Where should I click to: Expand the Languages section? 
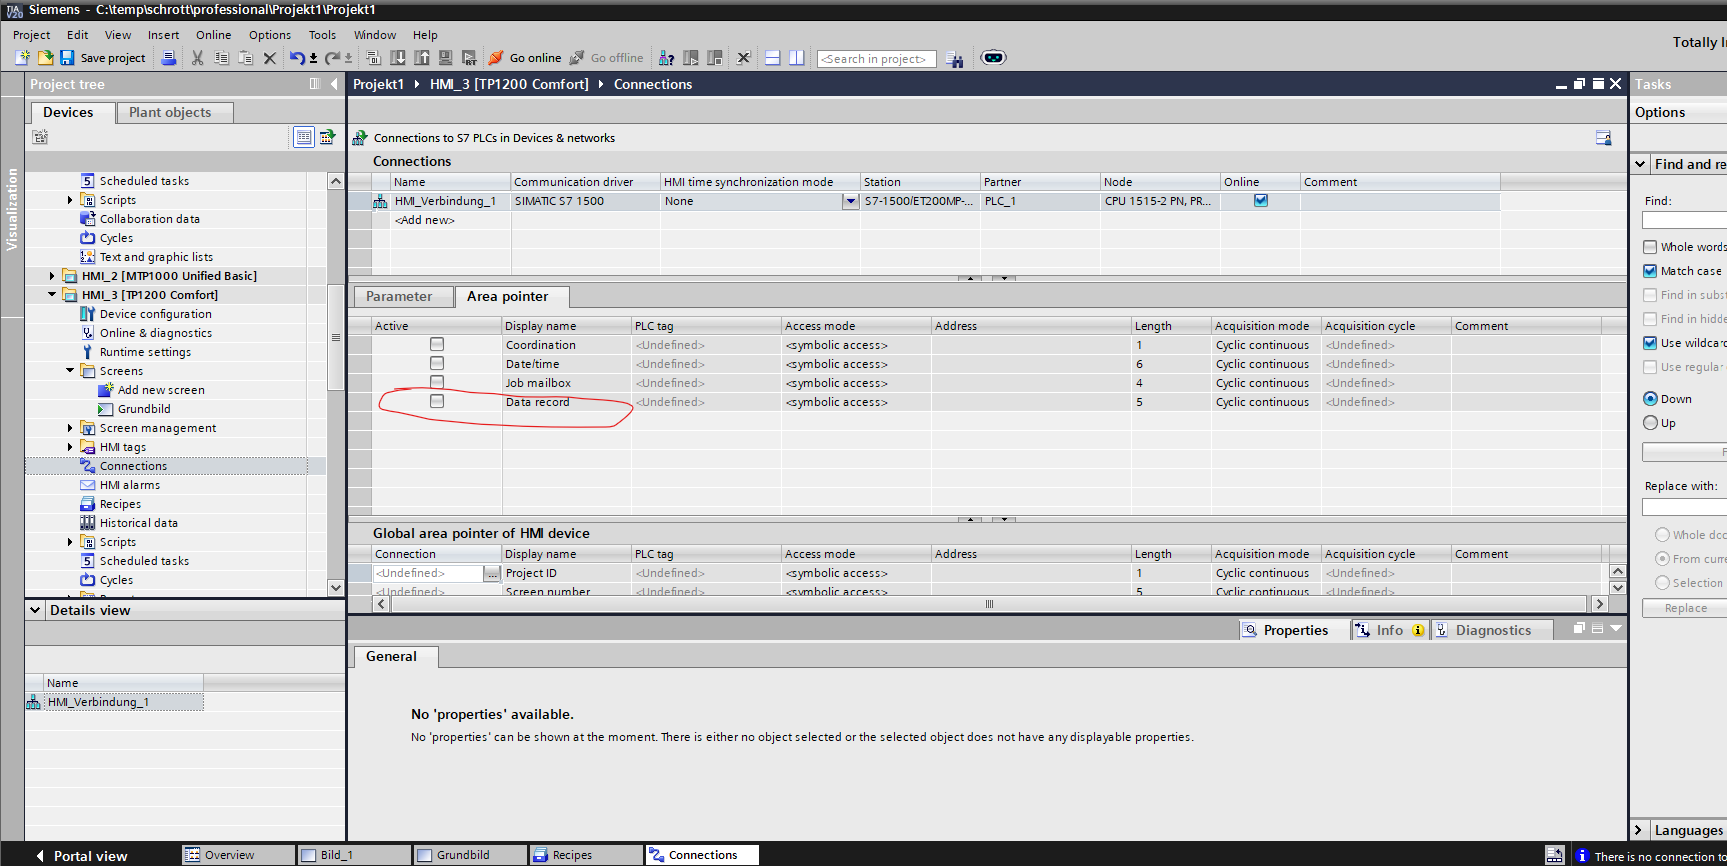pos(1638,830)
